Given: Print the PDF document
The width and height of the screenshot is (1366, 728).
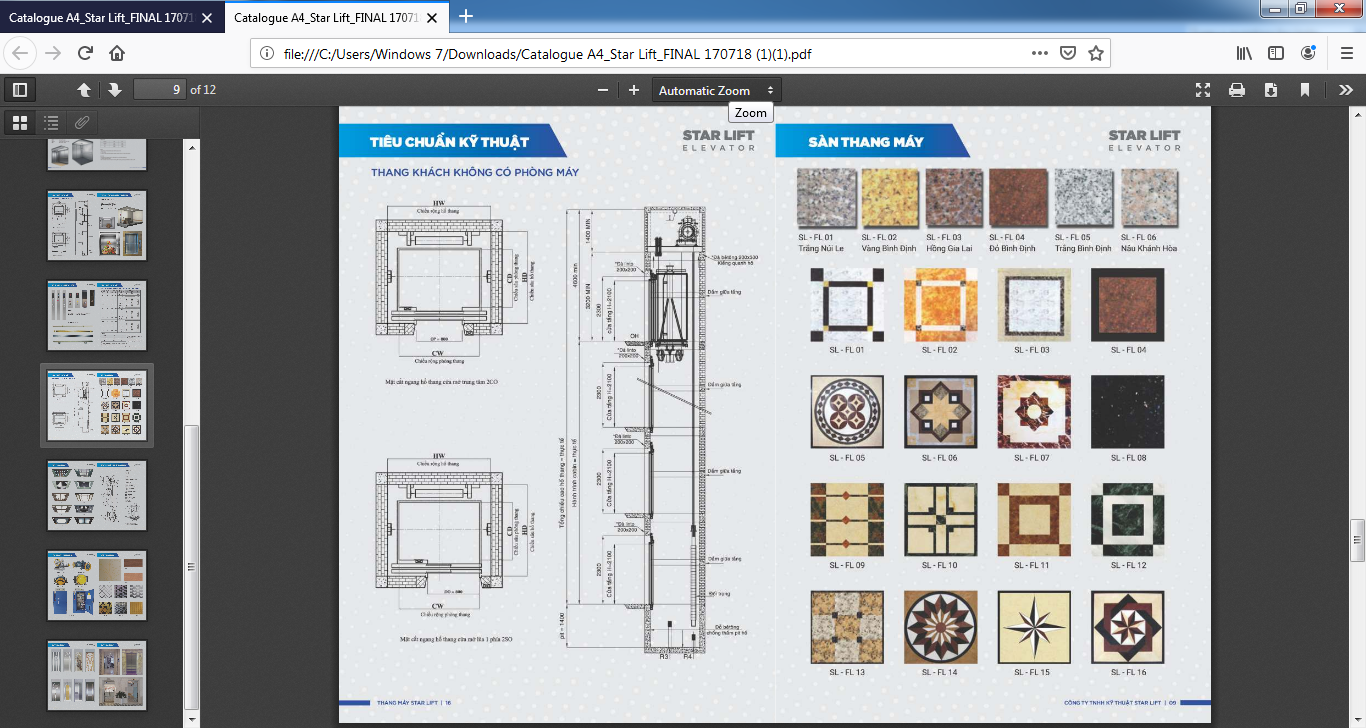Looking at the screenshot, I should (x=1237, y=90).
